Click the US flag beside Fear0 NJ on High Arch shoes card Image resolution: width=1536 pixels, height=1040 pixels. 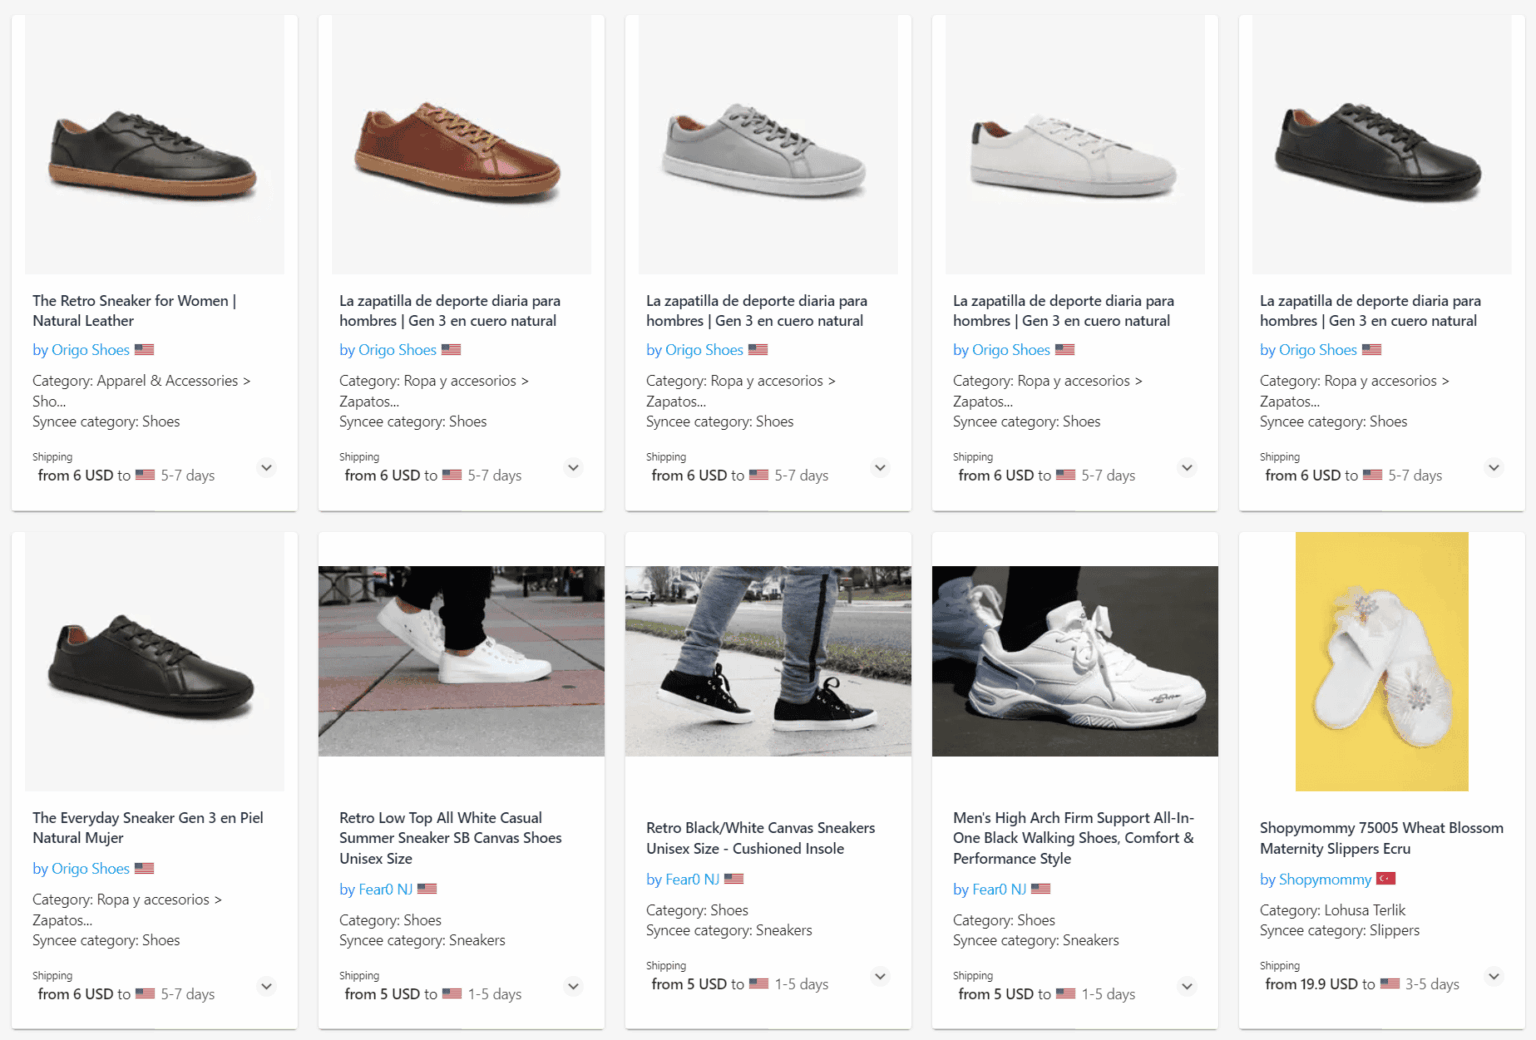tap(1041, 888)
